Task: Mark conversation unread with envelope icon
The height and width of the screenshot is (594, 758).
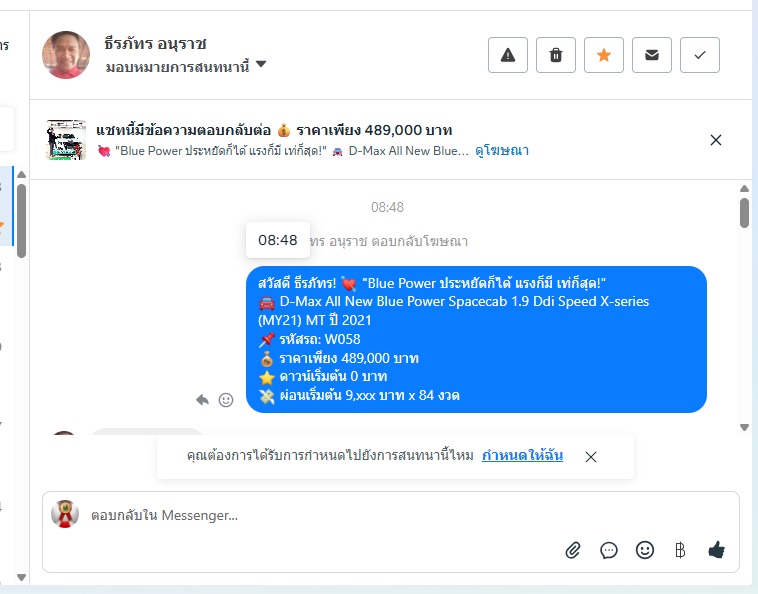Action: pos(651,55)
